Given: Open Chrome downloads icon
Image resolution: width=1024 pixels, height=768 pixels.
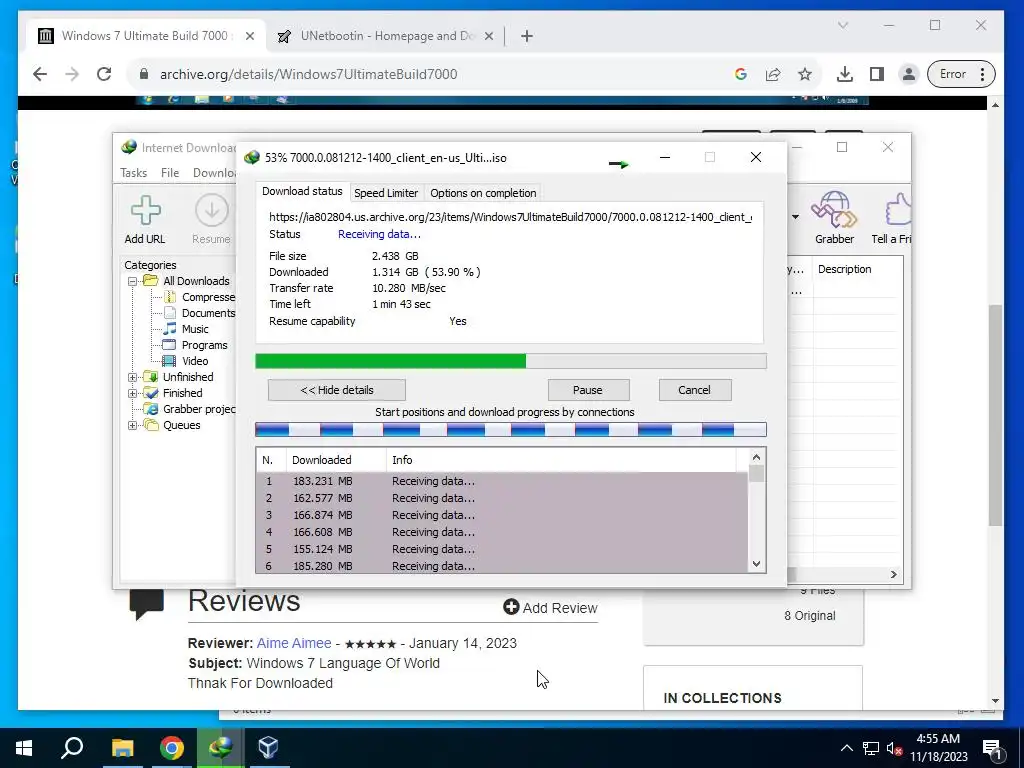Looking at the screenshot, I should pyautogui.click(x=844, y=74).
